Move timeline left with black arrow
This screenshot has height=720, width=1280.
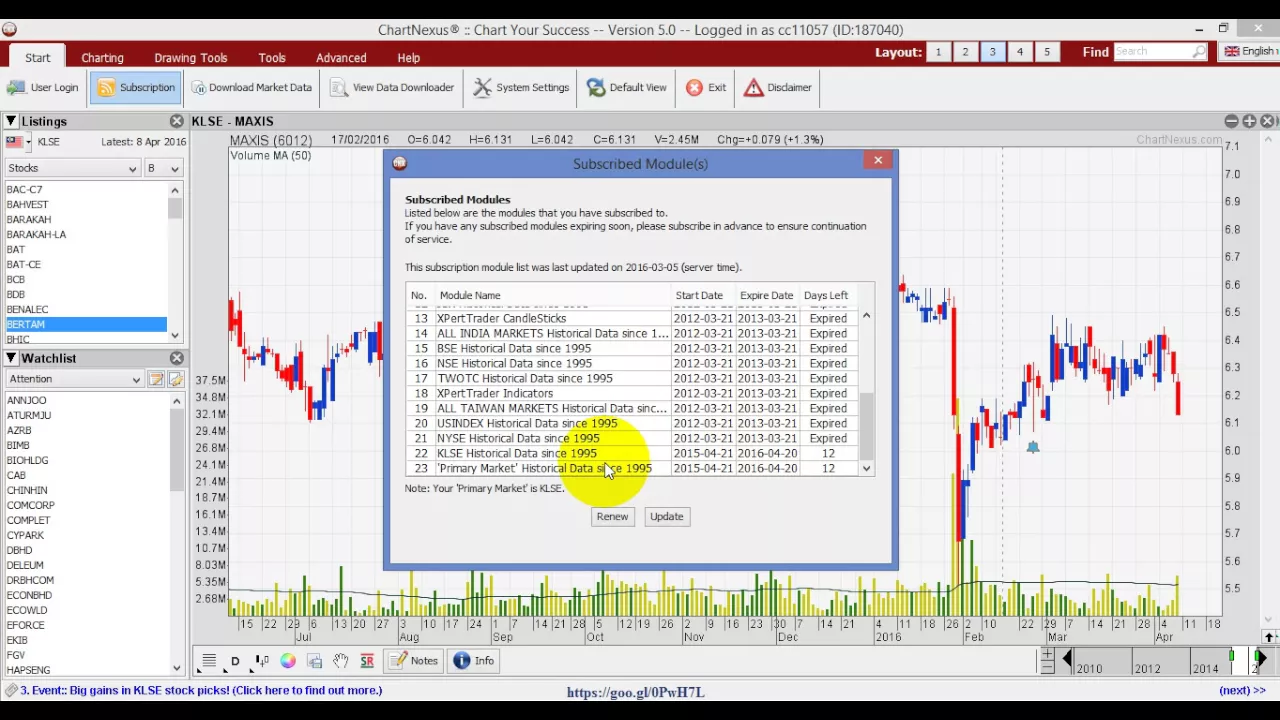coord(1067,658)
